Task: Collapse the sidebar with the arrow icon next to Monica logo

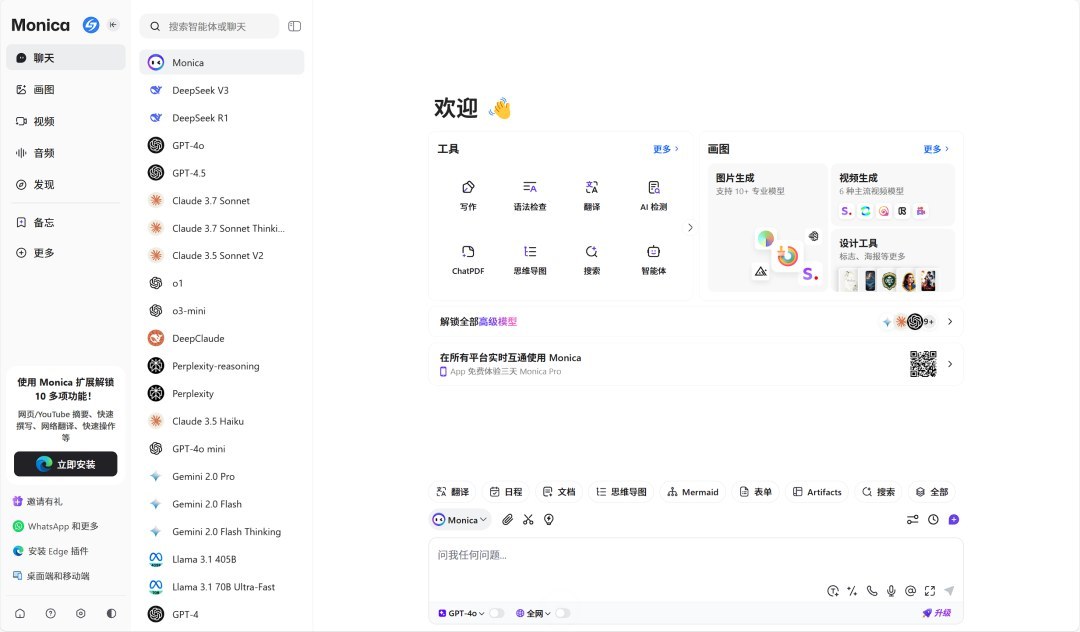Action: pyautogui.click(x=113, y=25)
